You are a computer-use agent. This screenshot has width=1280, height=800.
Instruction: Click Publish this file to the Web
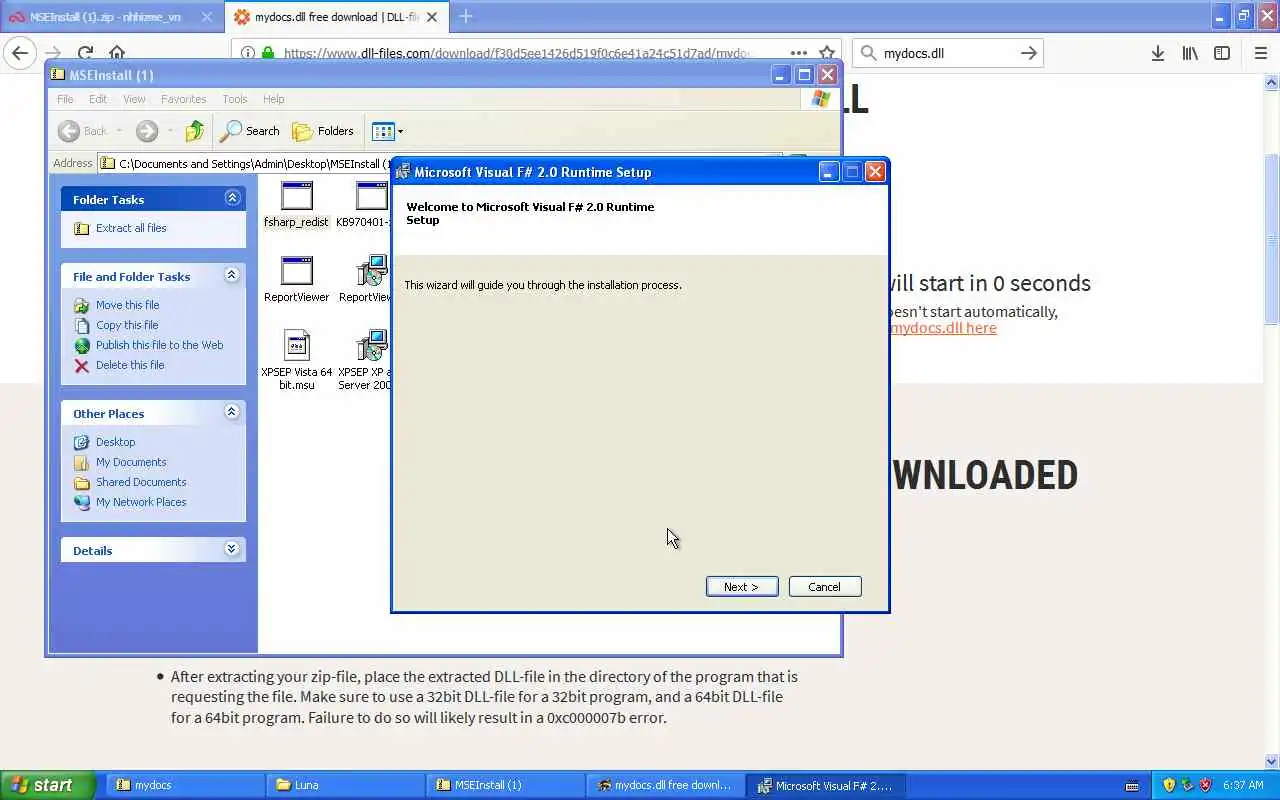coord(159,345)
